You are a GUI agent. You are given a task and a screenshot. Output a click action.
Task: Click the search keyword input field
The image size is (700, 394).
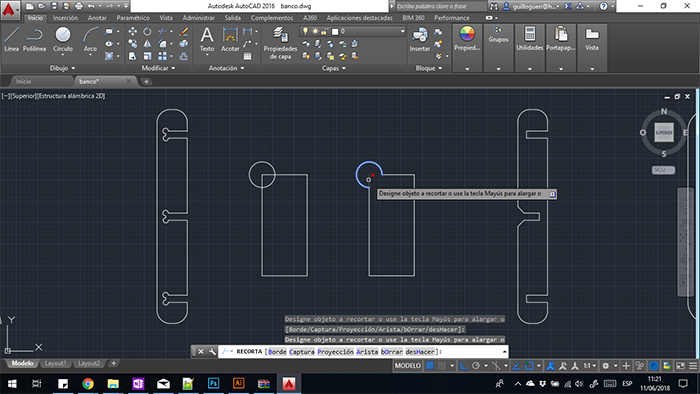click(x=441, y=6)
